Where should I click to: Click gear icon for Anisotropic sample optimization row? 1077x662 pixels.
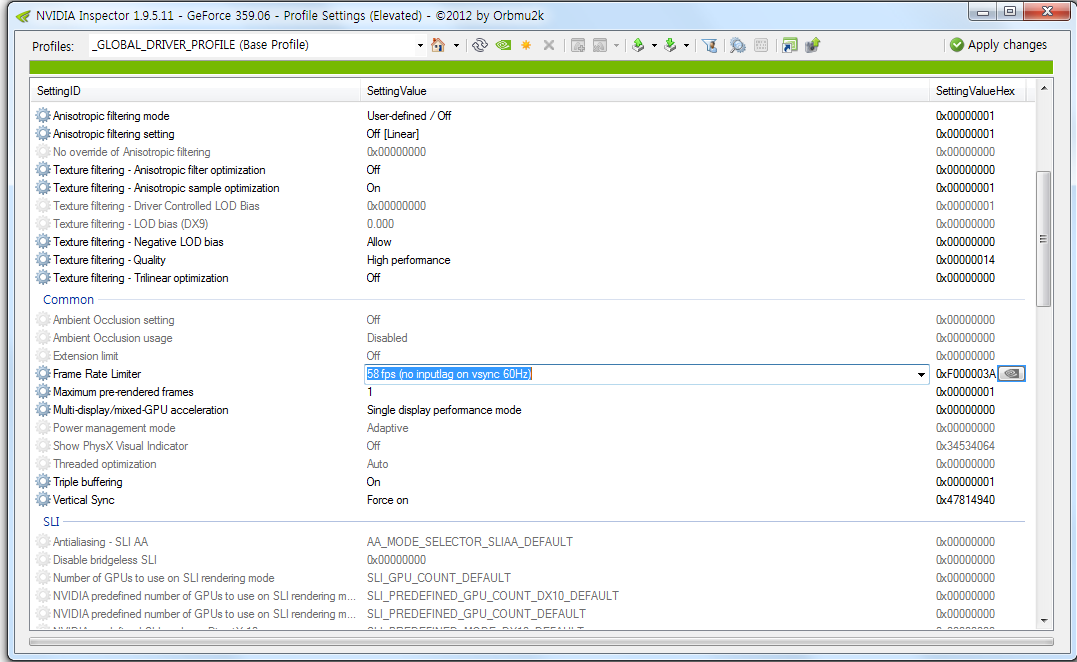coord(43,187)
